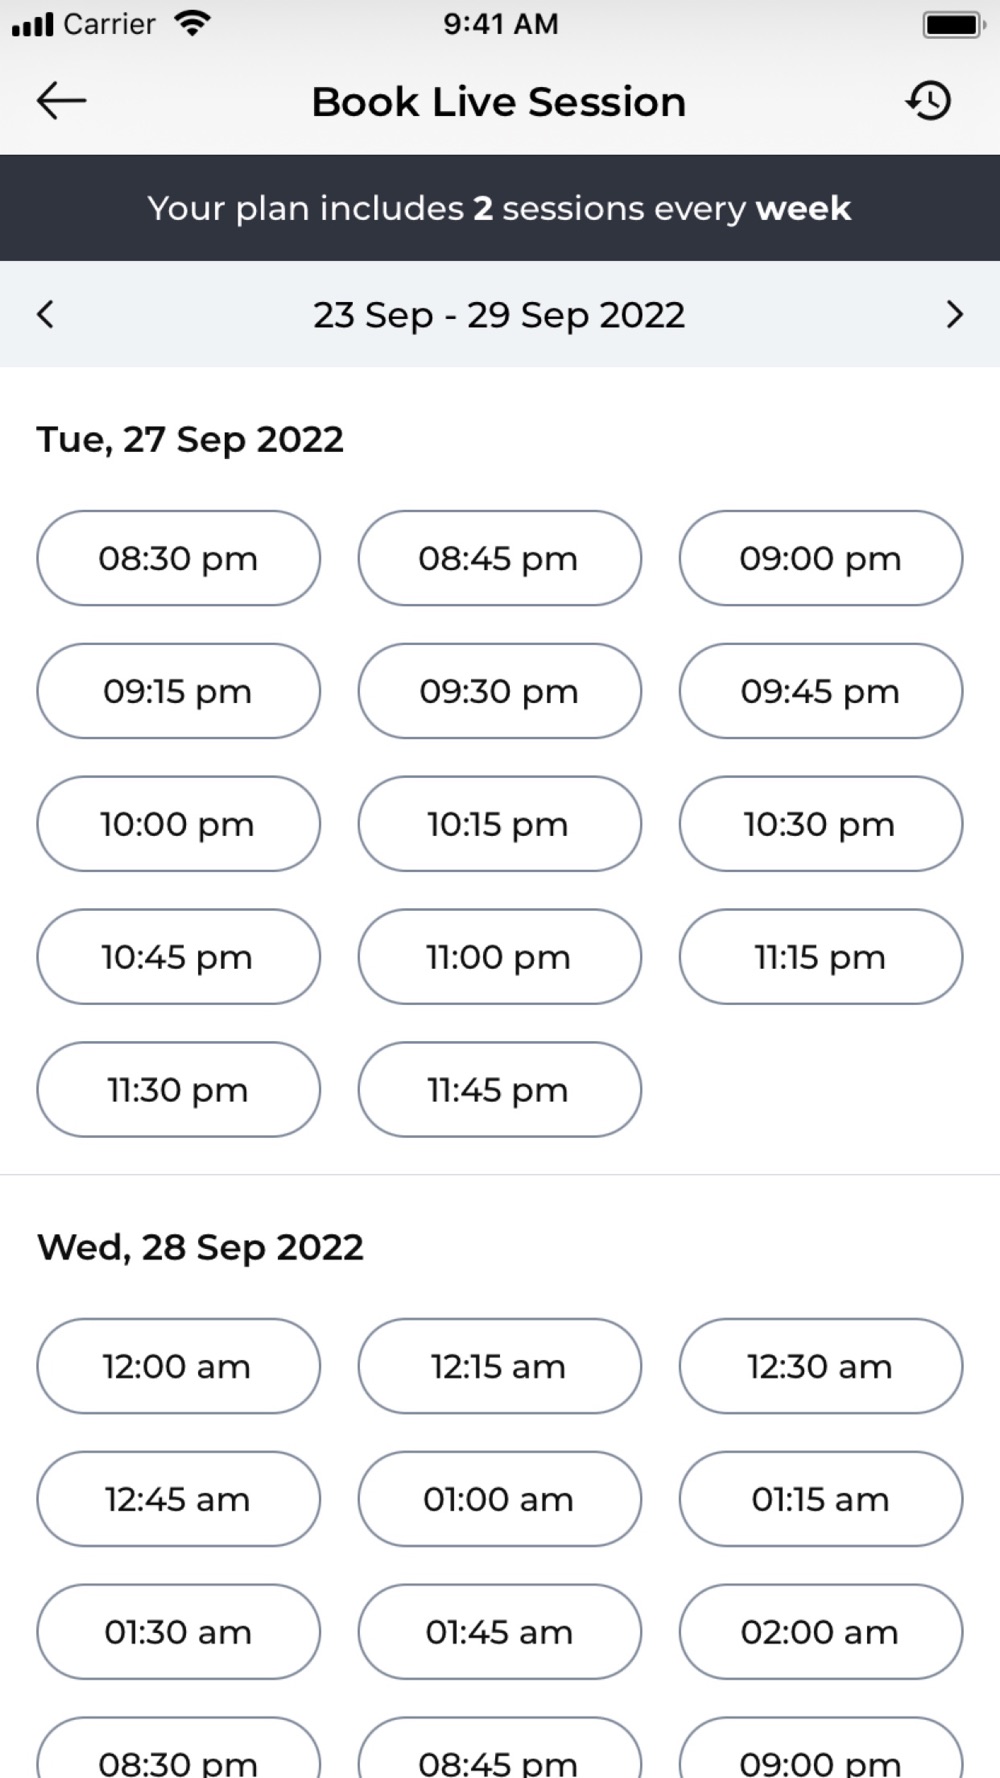
Task: Select the 02:00 am time slot
Action: pos(821,1632)
